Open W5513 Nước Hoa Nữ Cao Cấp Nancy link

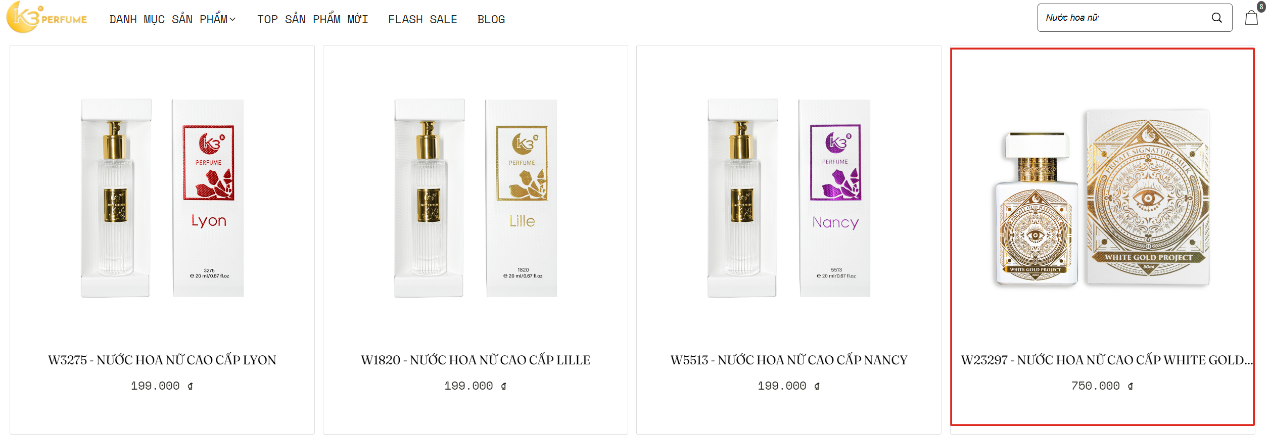789,360
